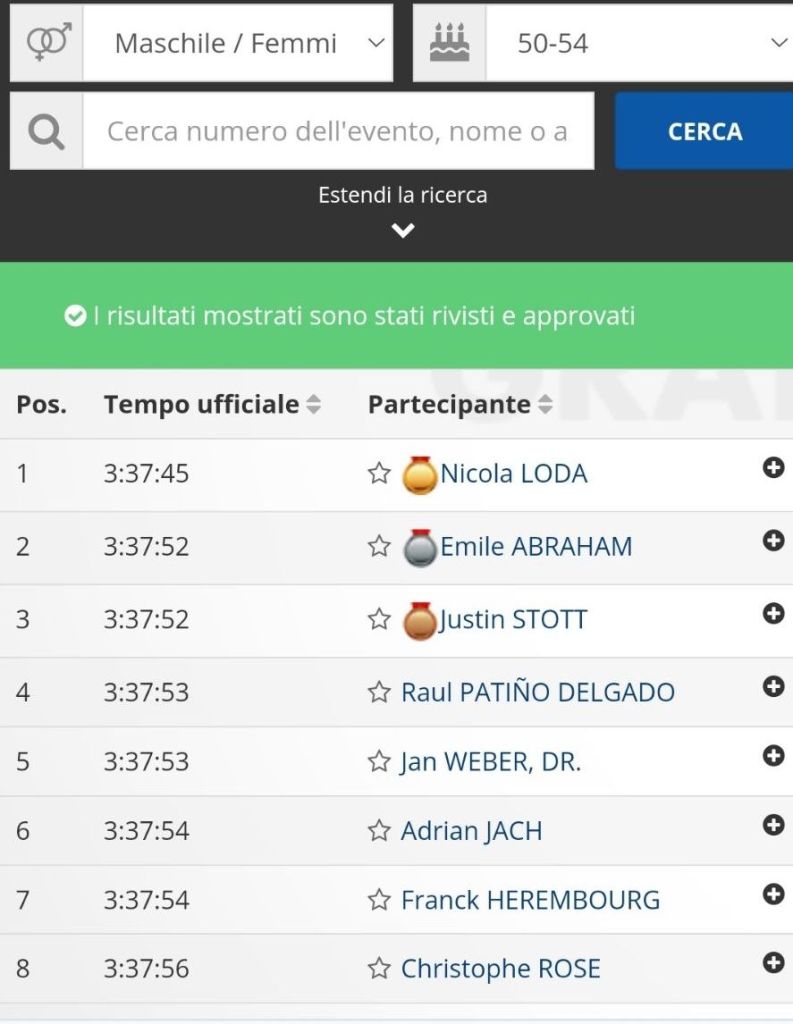Click plus icon beside Christophe ROSE
The width and height of the screenshot is (793, 1024).
[x=773, y=963]
